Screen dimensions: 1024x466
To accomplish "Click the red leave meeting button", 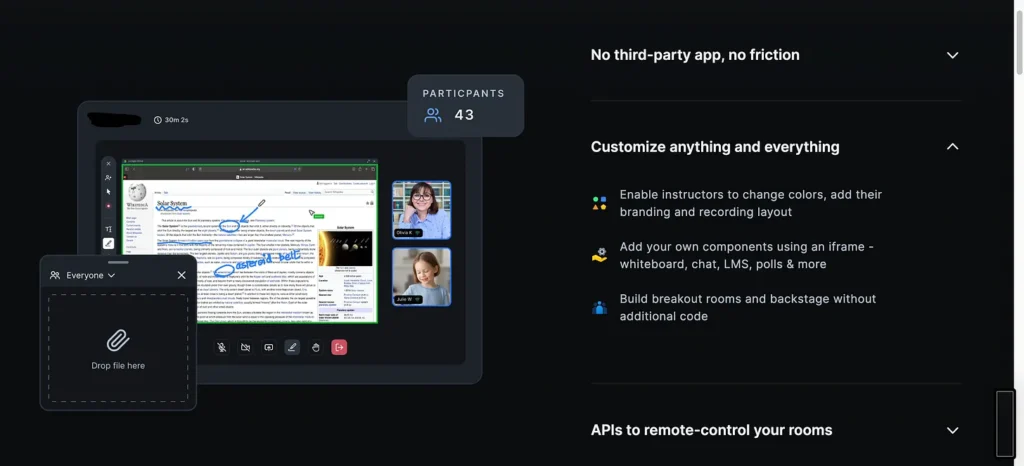I will tap(340, 347).
